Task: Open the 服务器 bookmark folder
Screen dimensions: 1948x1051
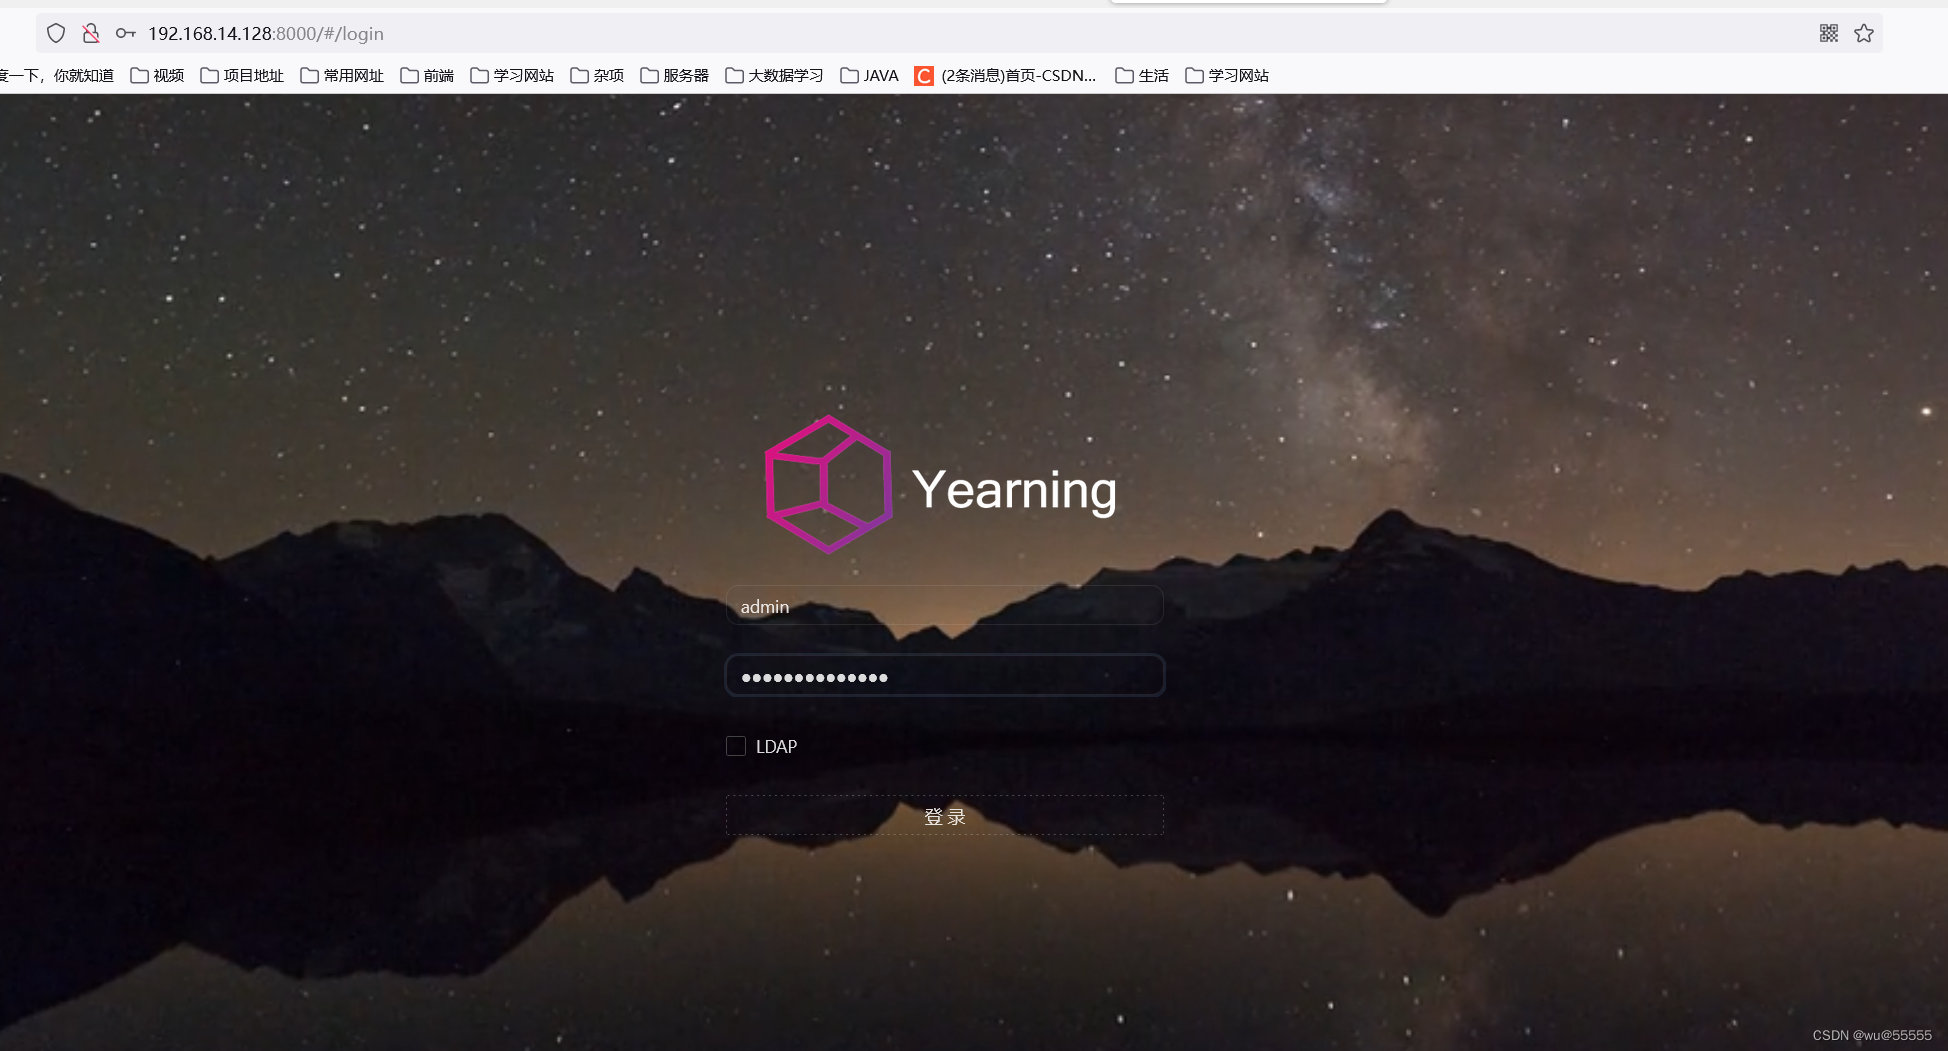Action: 675,76
